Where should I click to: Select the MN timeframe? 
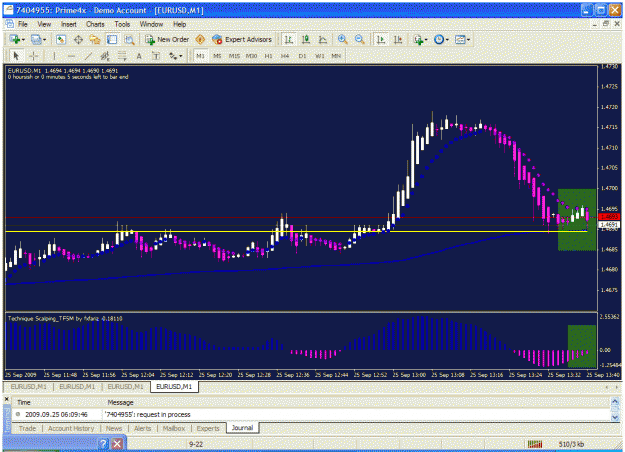pos(336,56)
